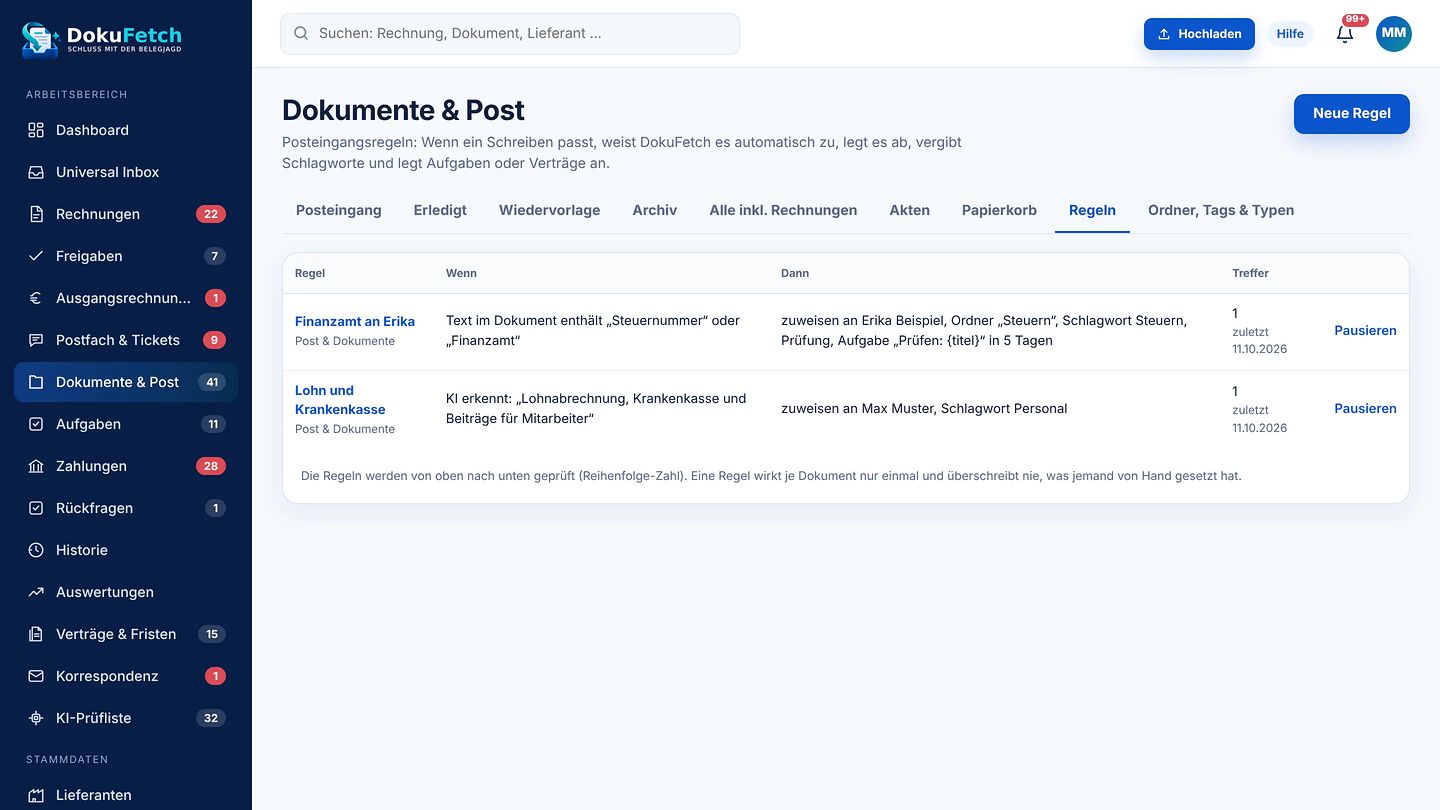Open the Finanzamt an Erika rule link
Viewport: 1440px width, 810px height.
point(355,321)
